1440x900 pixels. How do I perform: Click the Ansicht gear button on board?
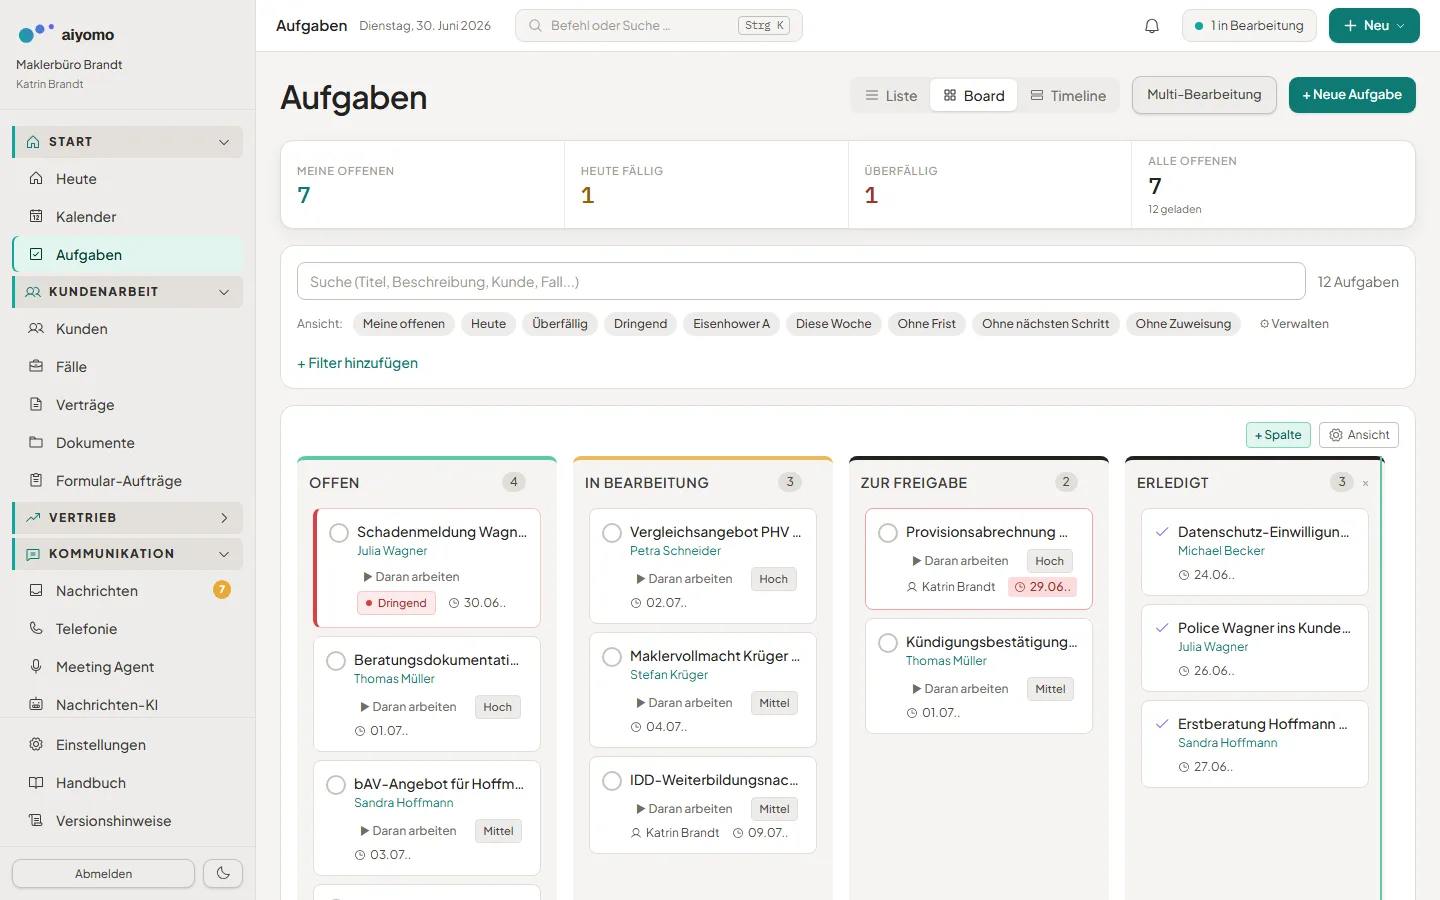pos(1359,435)
